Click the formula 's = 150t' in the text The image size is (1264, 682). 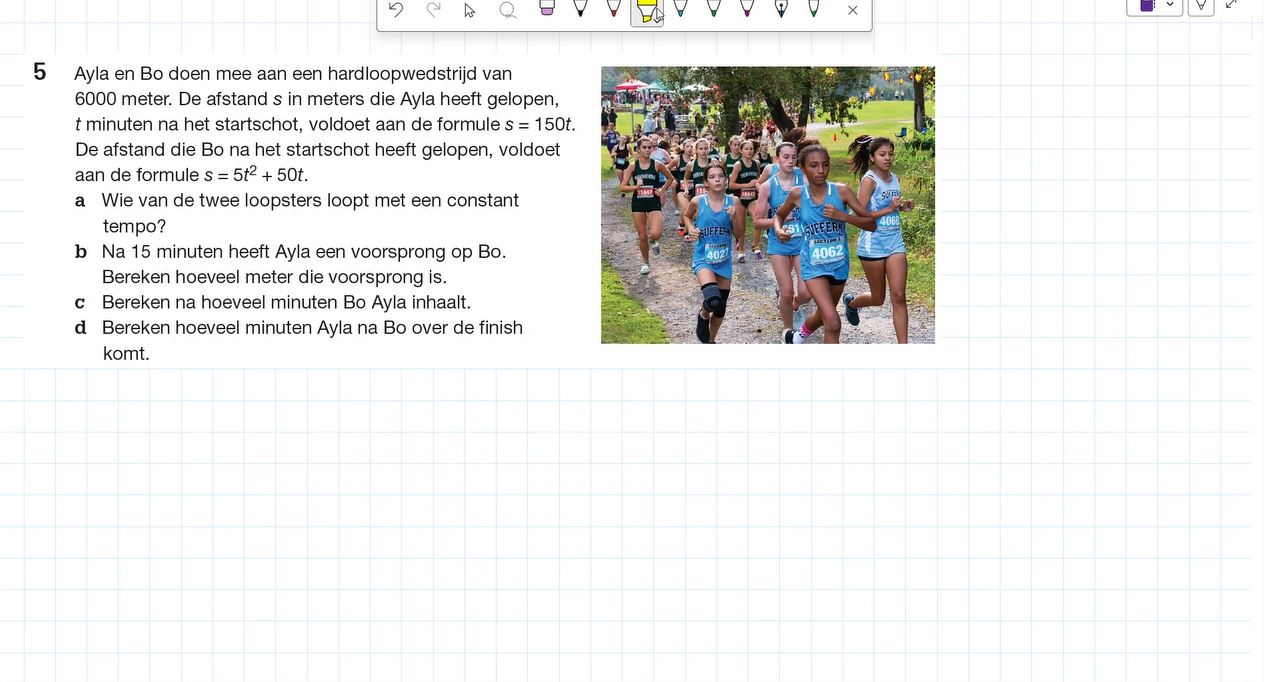pyautogui.click(x=539, y=124)
